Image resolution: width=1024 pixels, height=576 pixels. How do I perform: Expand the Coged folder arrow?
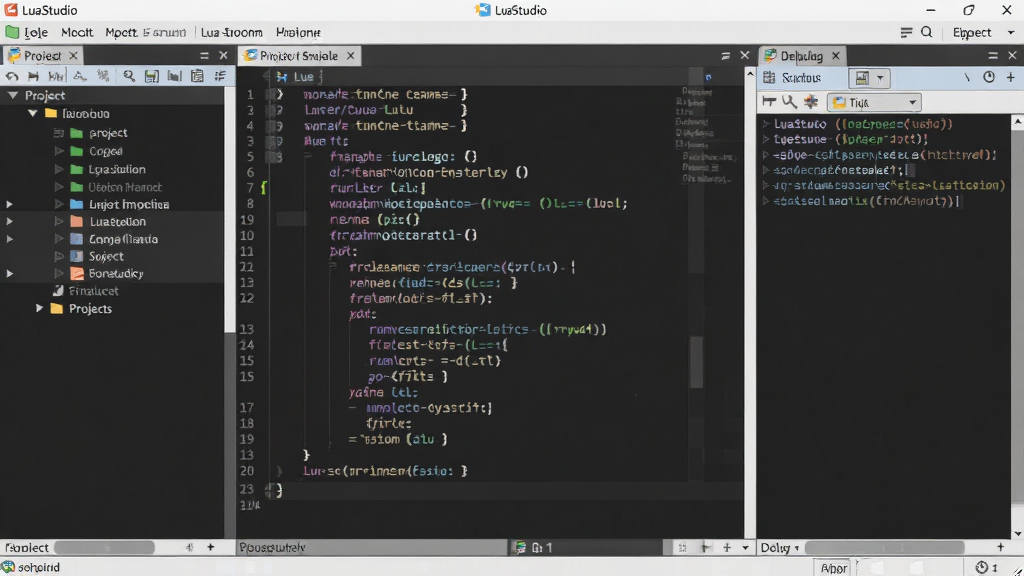click(x=59, y=151)
